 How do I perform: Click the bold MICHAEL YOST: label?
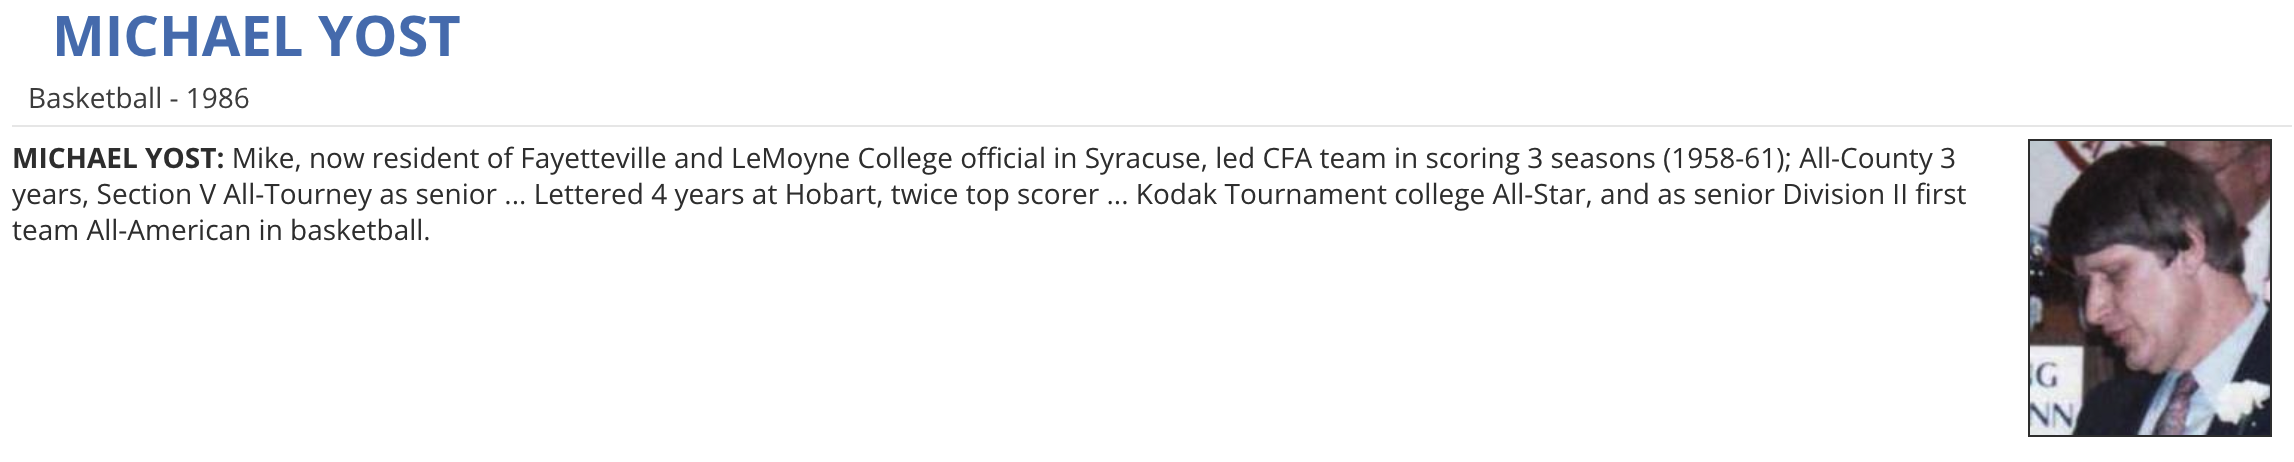click(118, 158)
